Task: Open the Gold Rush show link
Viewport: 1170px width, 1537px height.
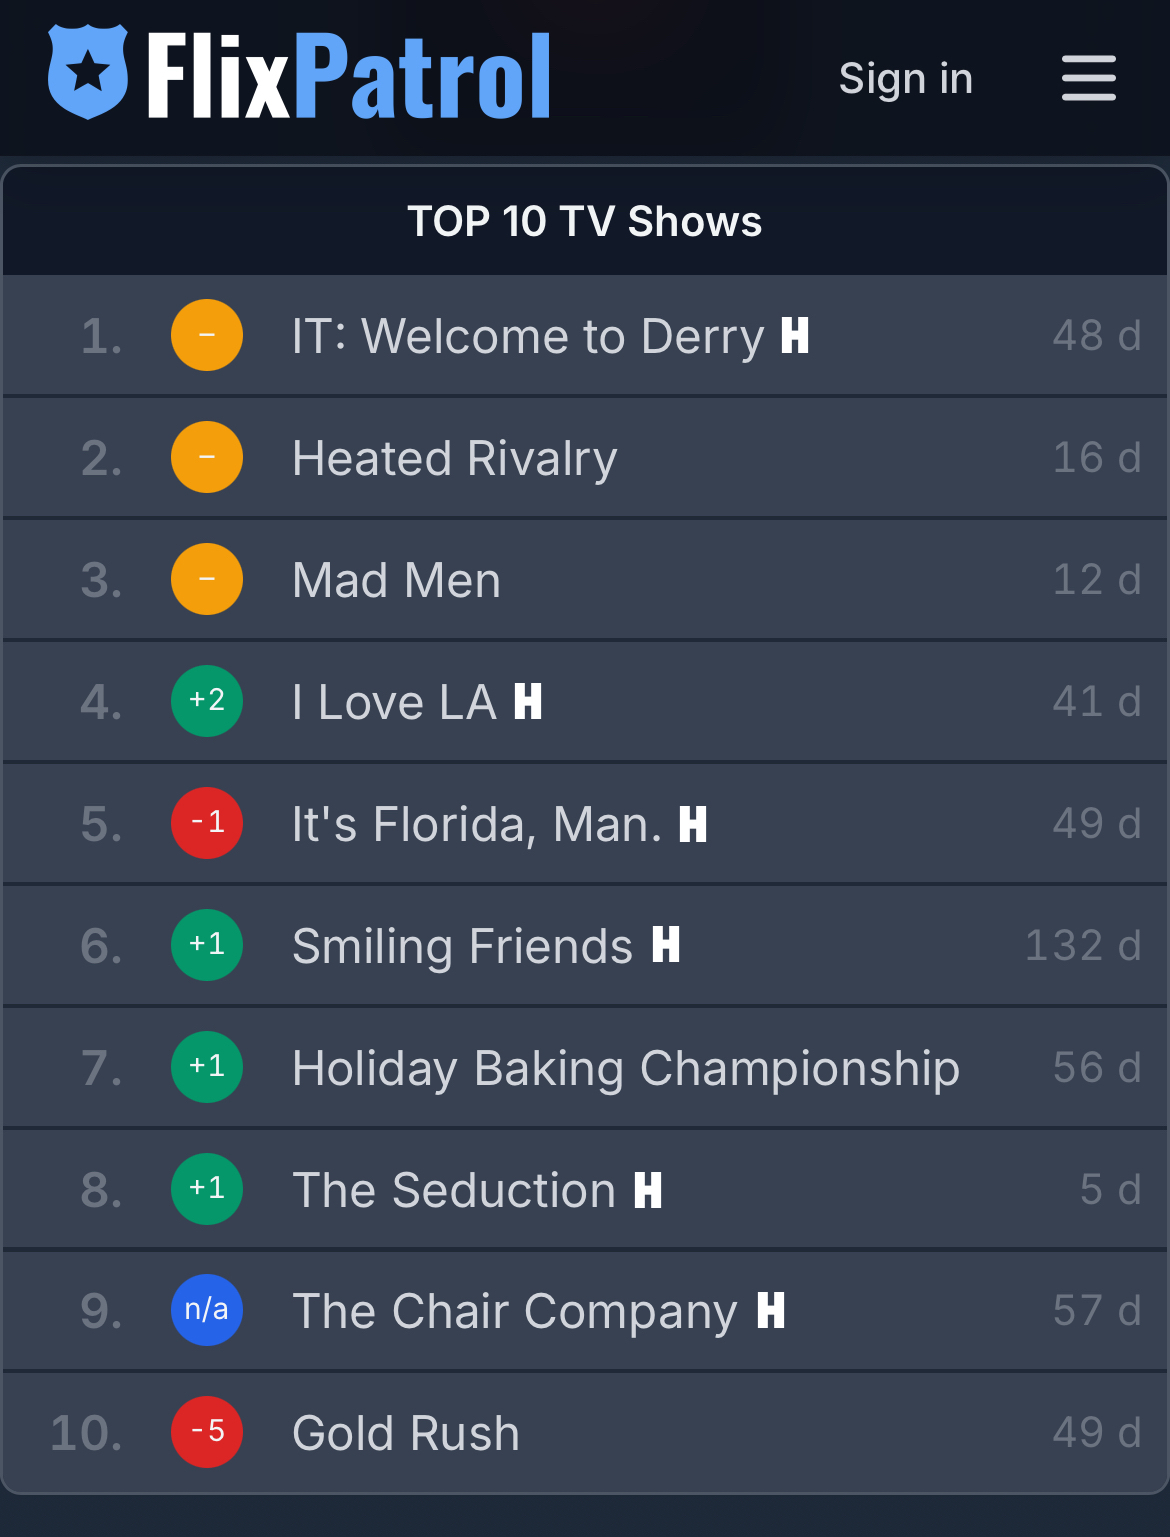Action: tap(405, 1433)
